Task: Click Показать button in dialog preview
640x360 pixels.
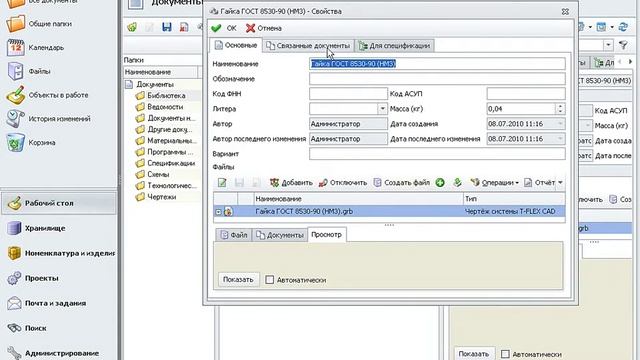Action: [x=238, y=280]
